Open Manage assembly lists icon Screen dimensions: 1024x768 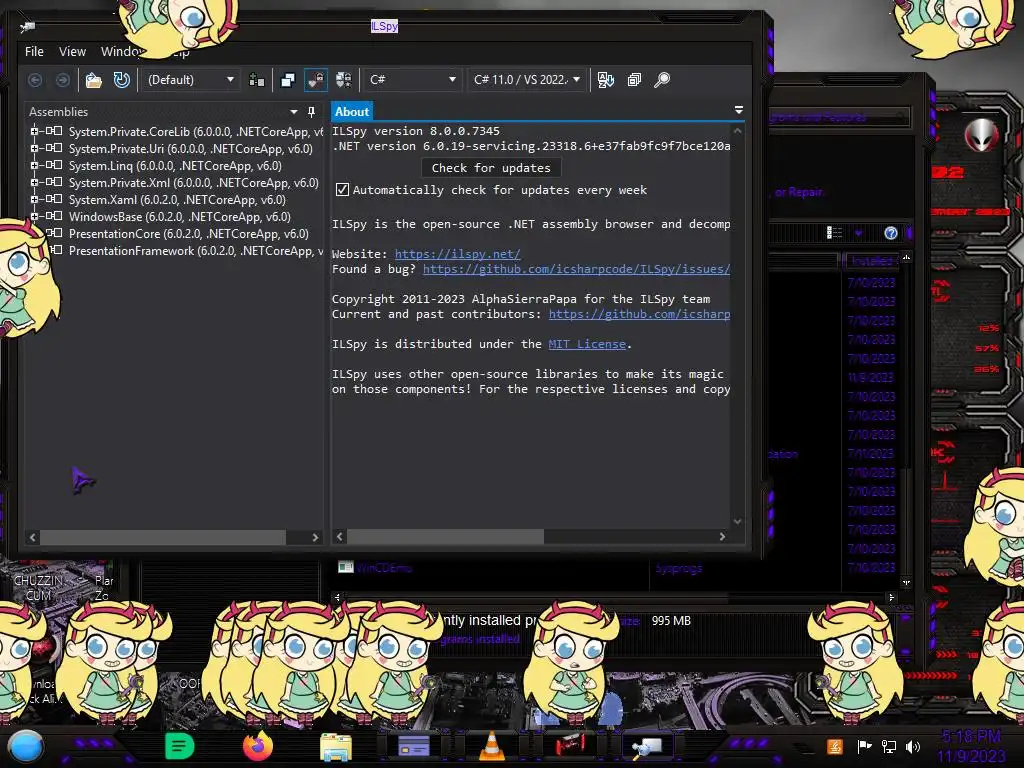(257, 80)
